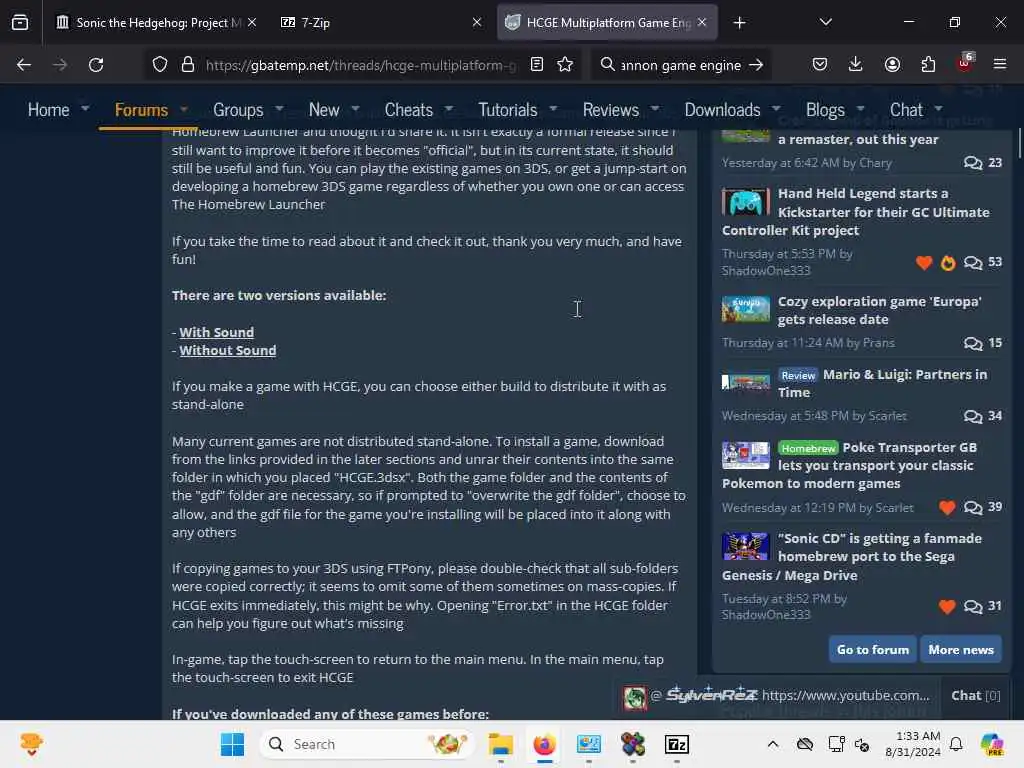Expand the Cheats dropdown arrow
Screen dimensions: 1024x768
(449, 108)
